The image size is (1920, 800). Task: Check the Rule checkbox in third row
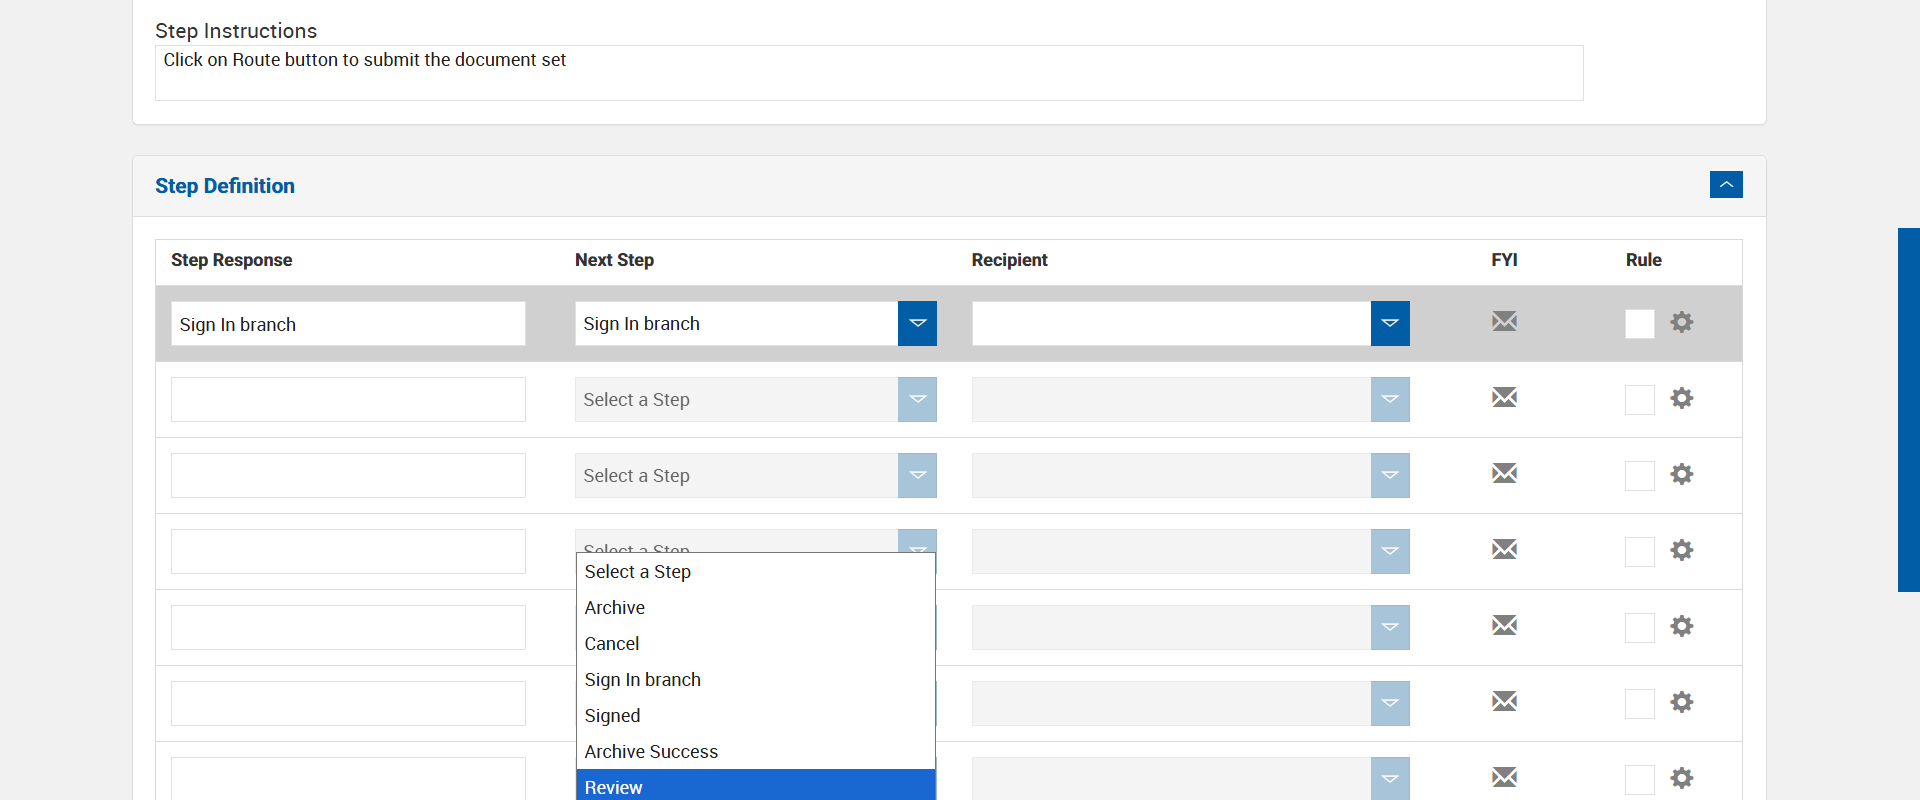coord(1639,476)
